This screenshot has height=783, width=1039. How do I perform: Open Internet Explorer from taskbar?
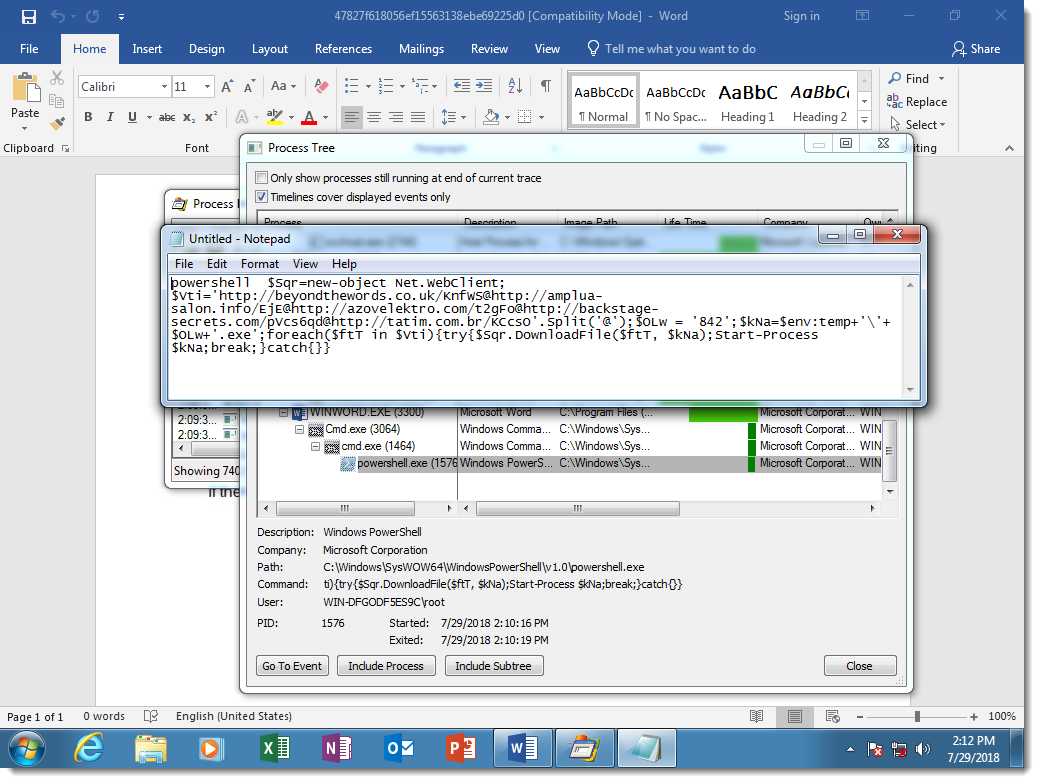[x=89, y=749]
